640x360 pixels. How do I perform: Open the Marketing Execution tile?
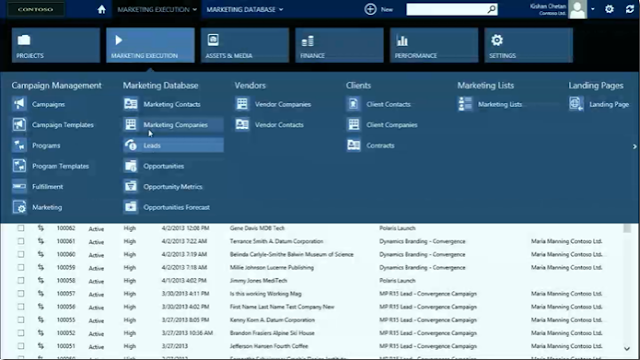click(150, 45)
